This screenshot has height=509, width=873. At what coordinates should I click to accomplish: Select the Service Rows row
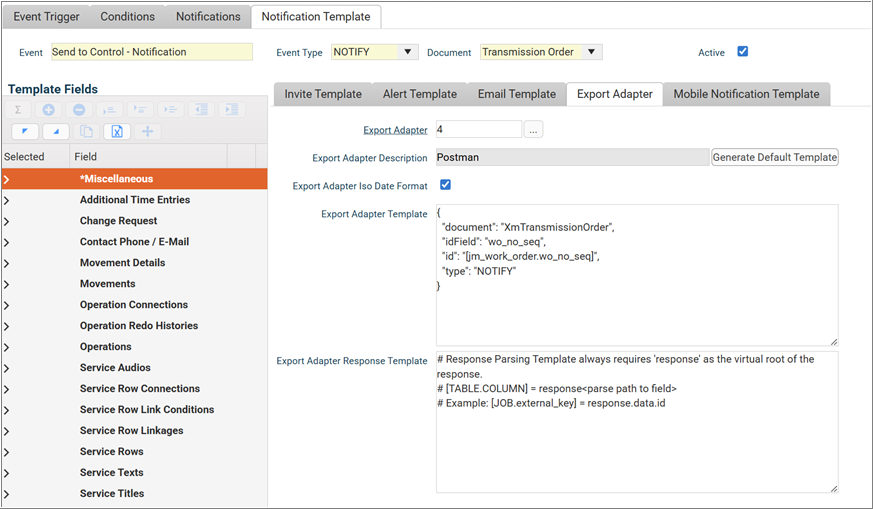click(x=135, y=452)
